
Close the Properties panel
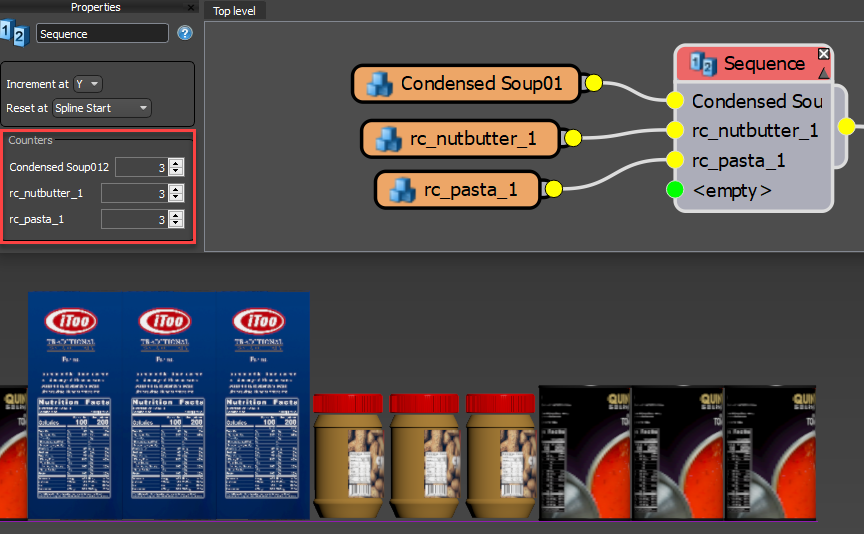pos(191,7)
